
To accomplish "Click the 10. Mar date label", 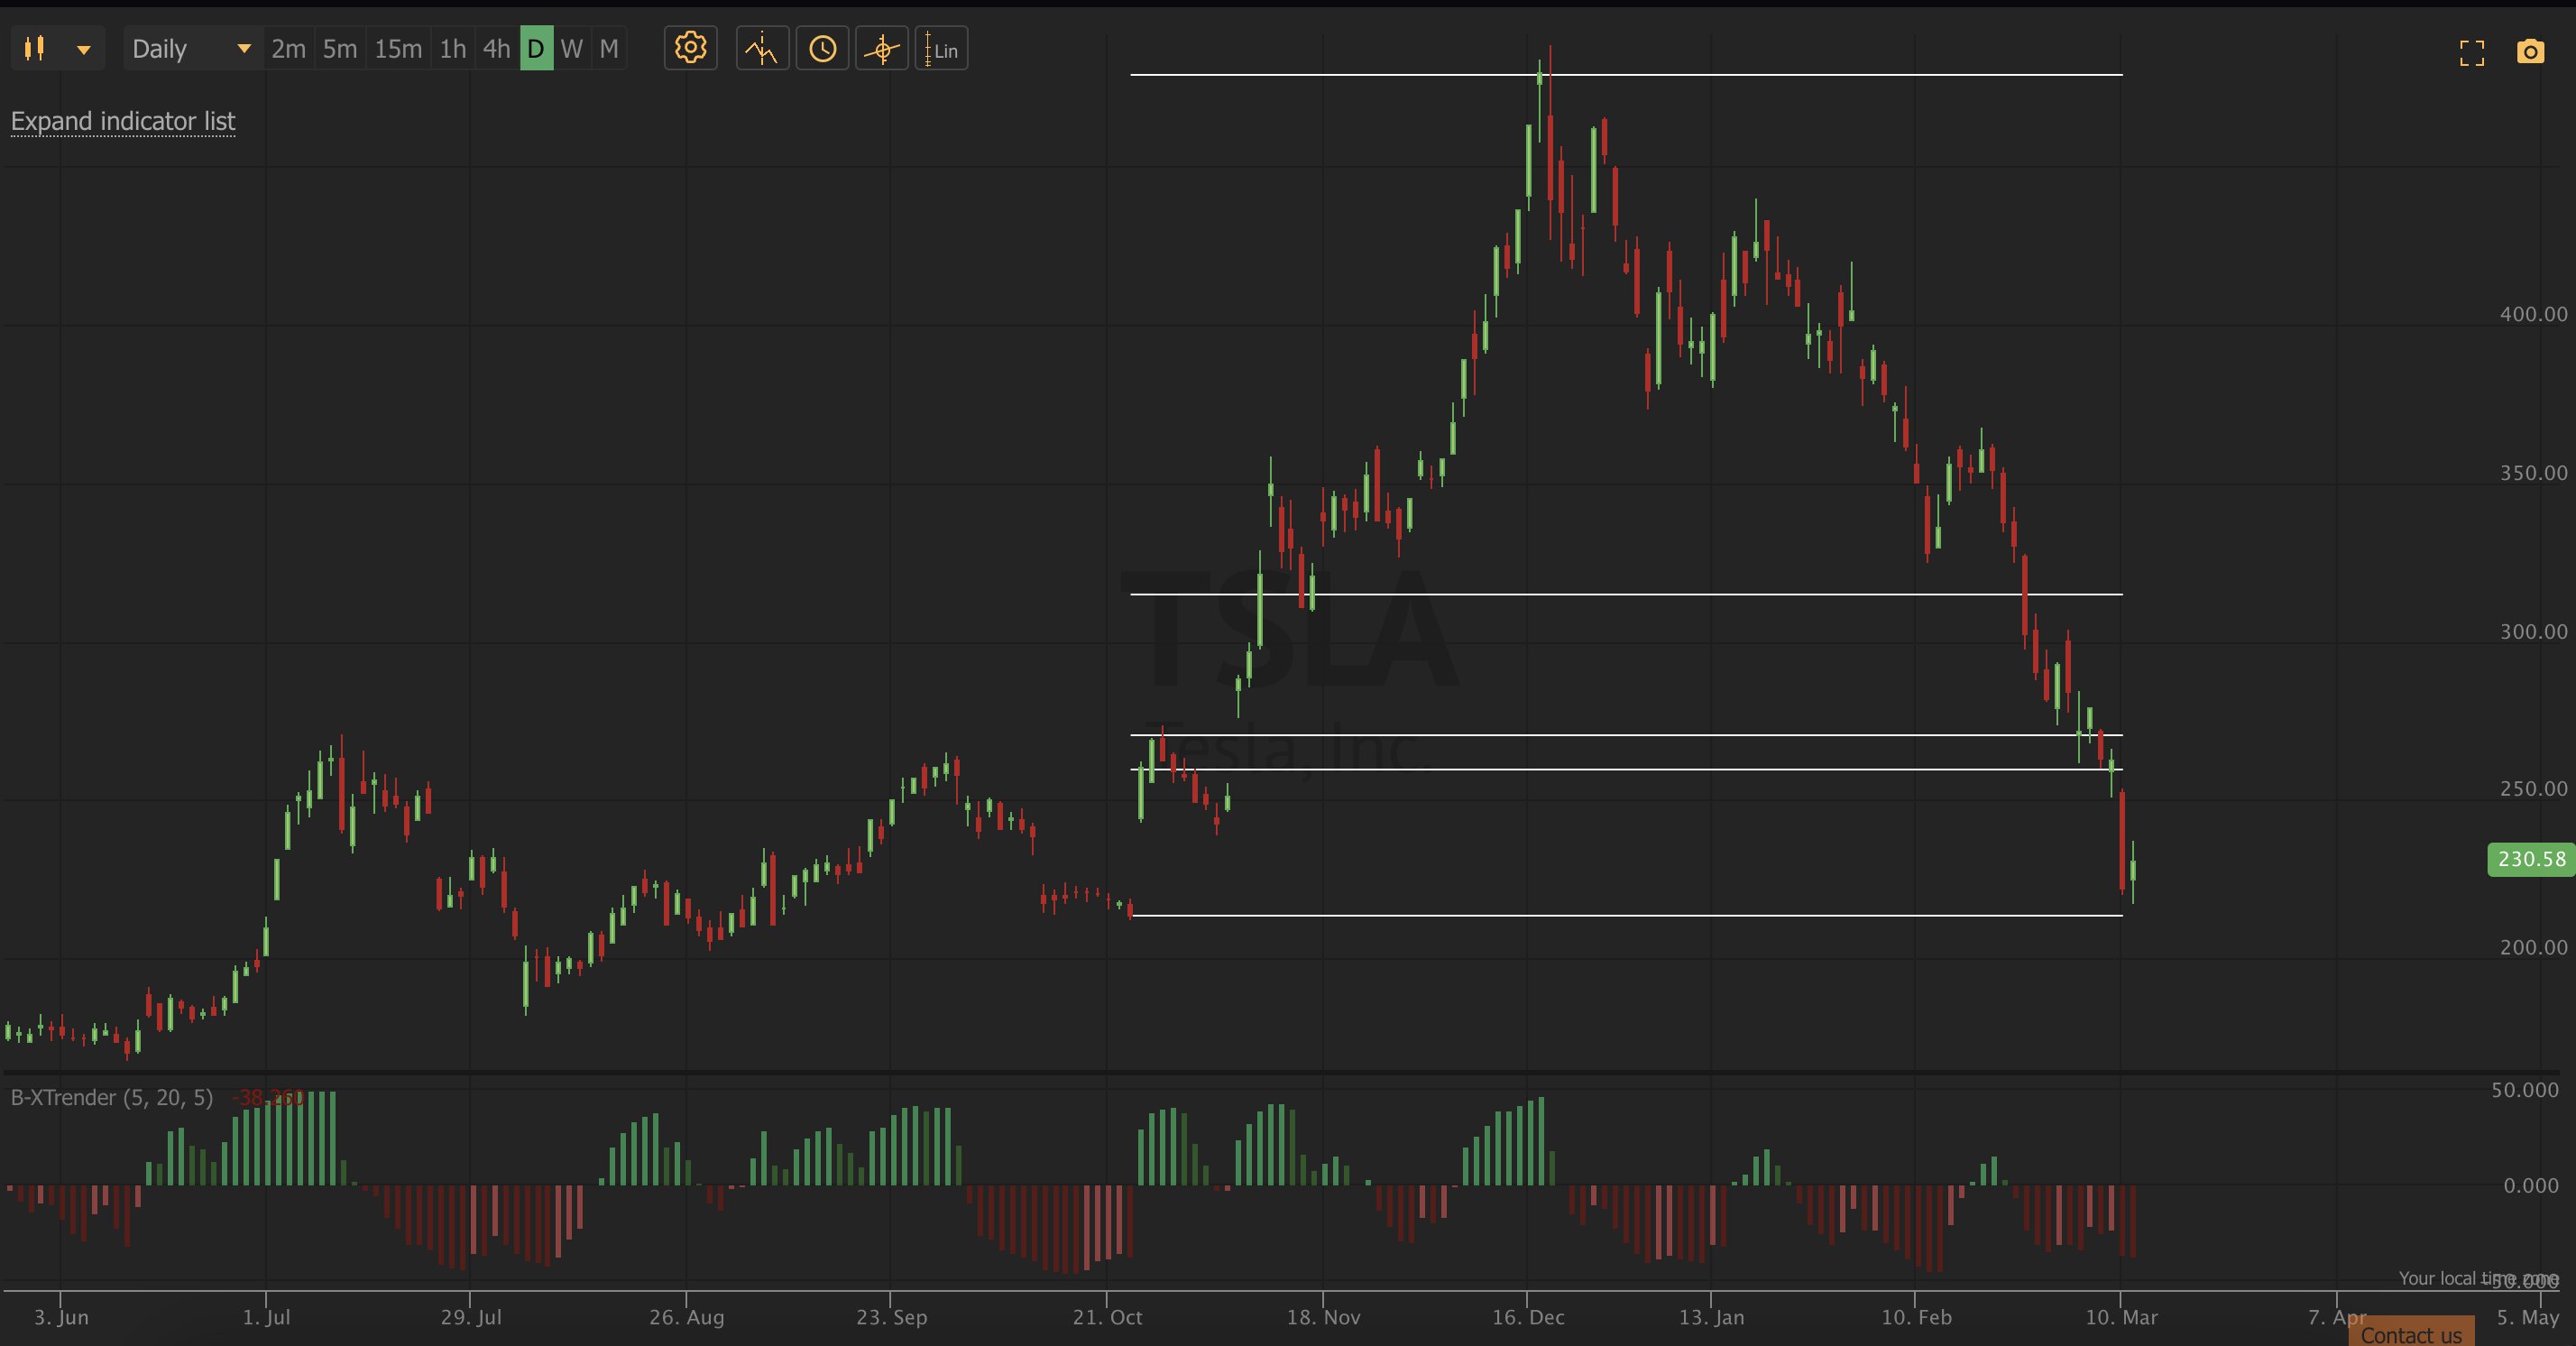I will [x=2121, y=1317].
